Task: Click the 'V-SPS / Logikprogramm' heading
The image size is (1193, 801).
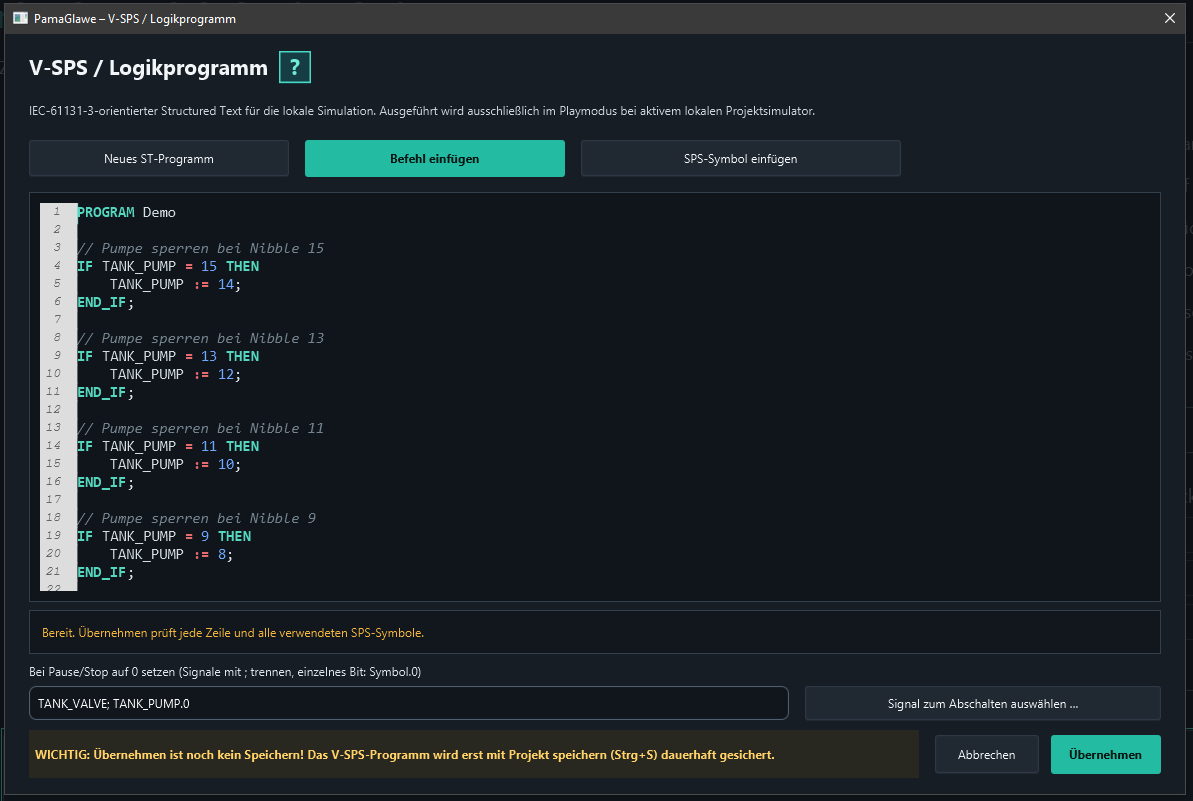Action: [148, 68]
